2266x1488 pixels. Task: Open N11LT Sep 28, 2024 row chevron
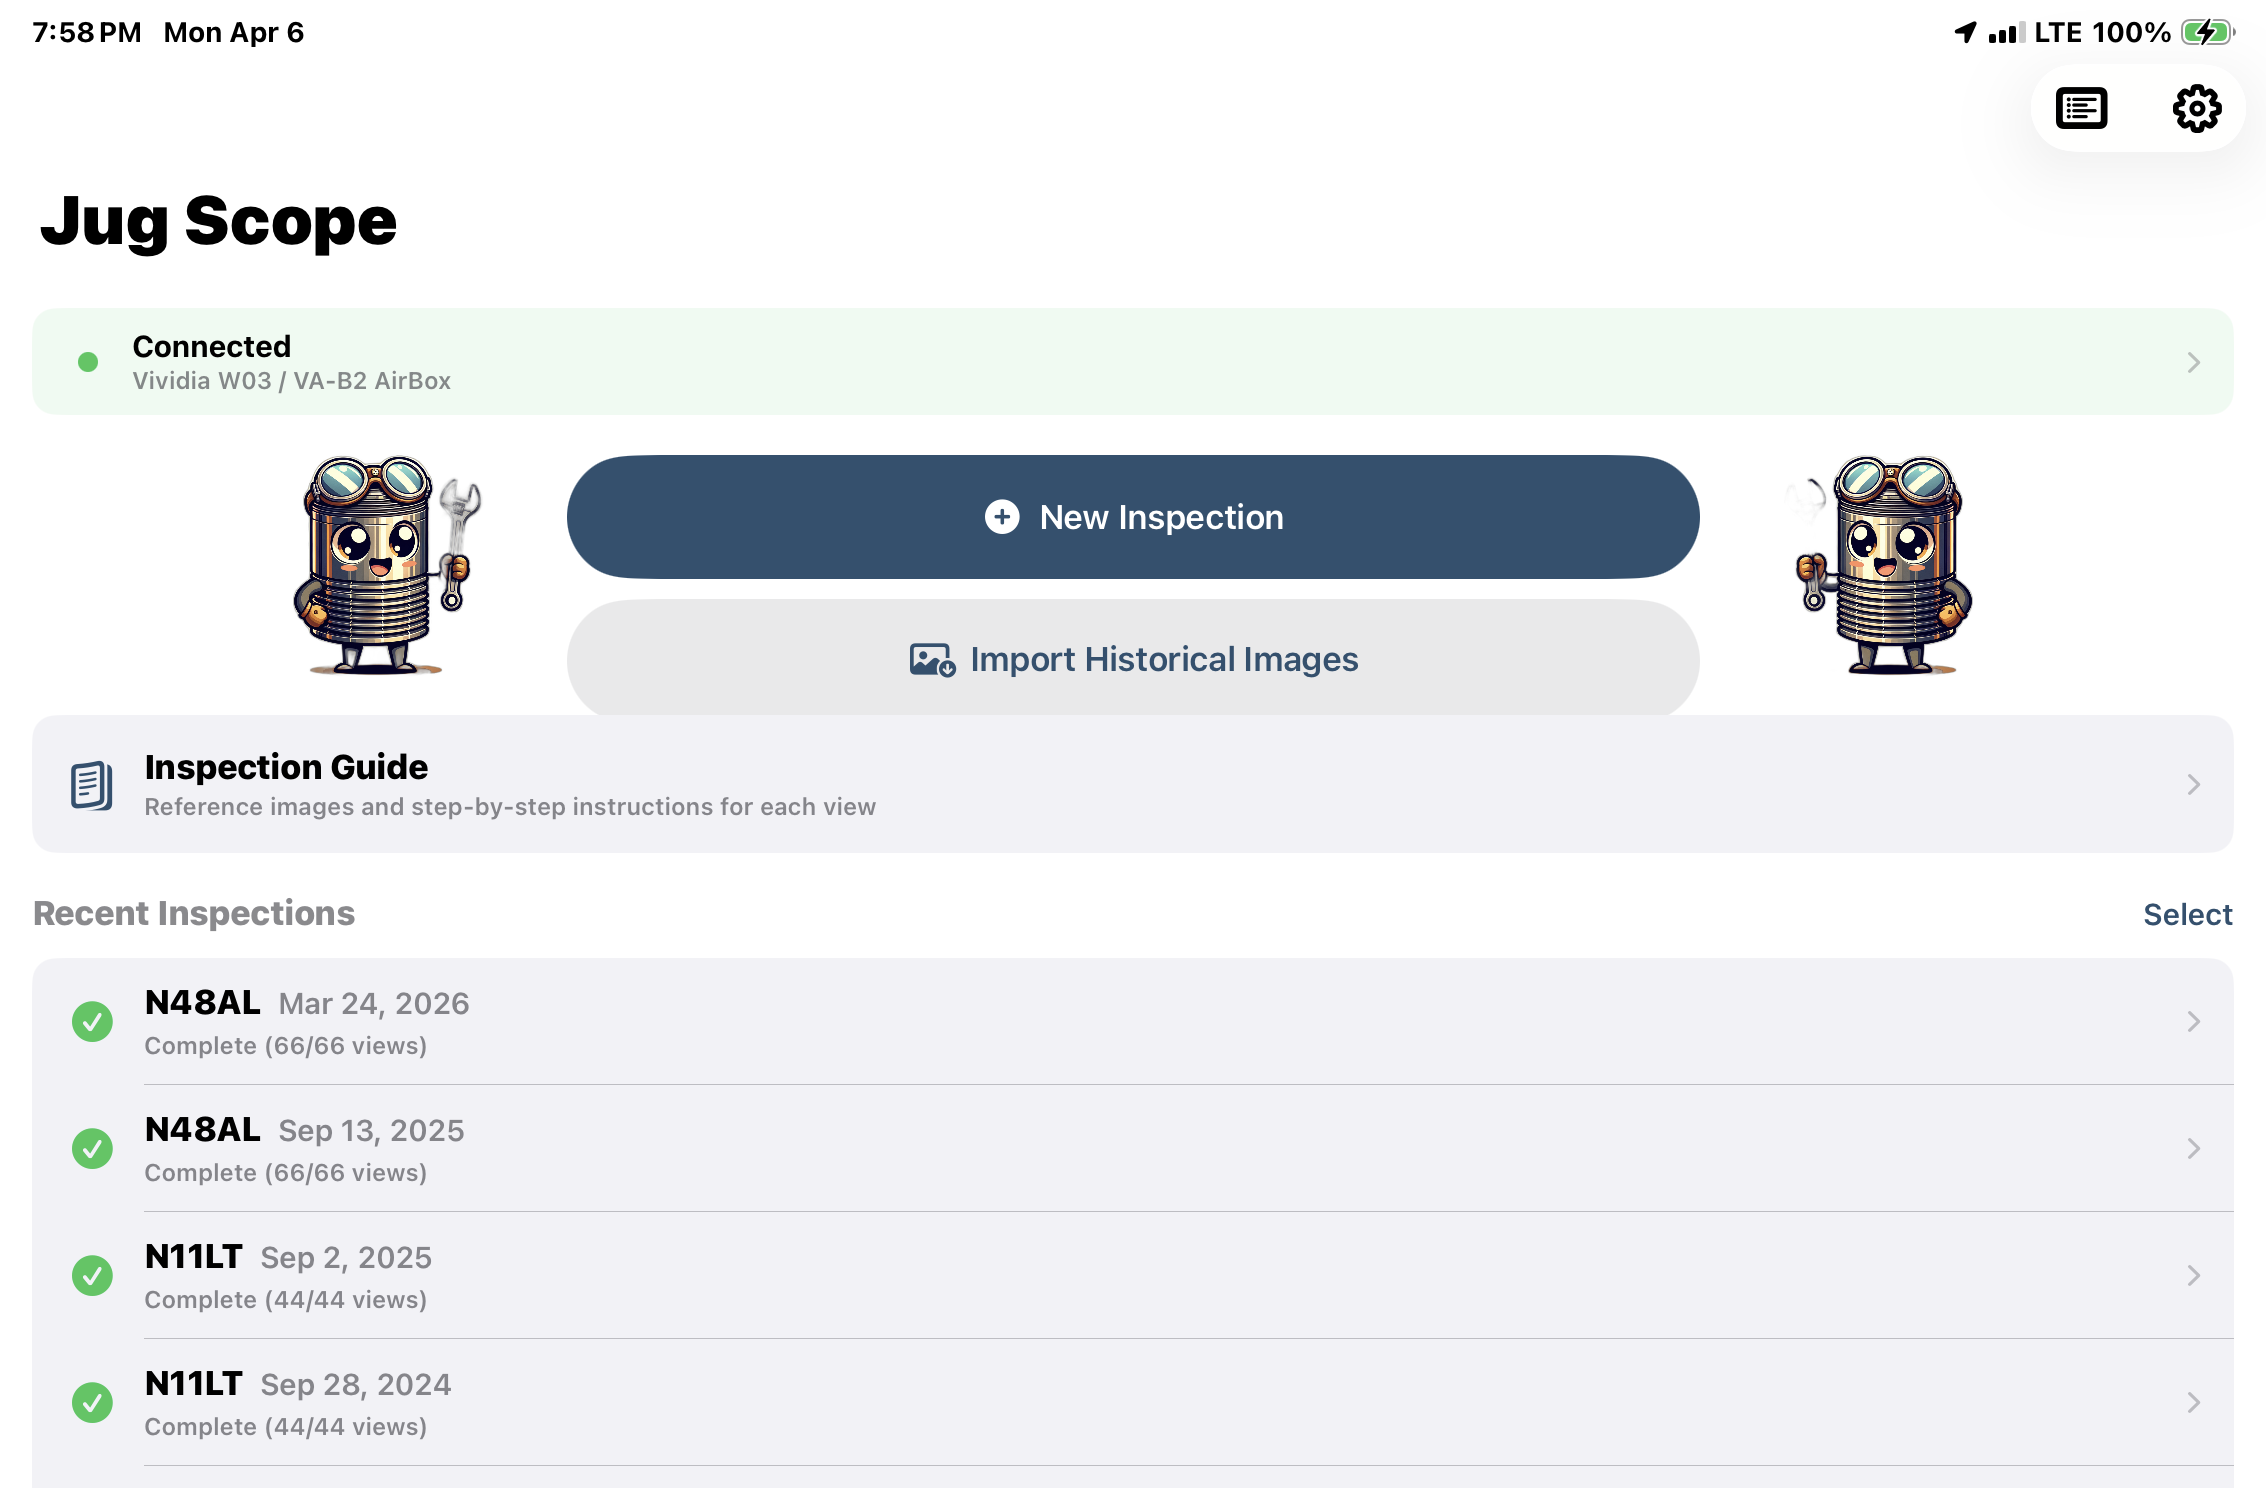(2193, 1402)
